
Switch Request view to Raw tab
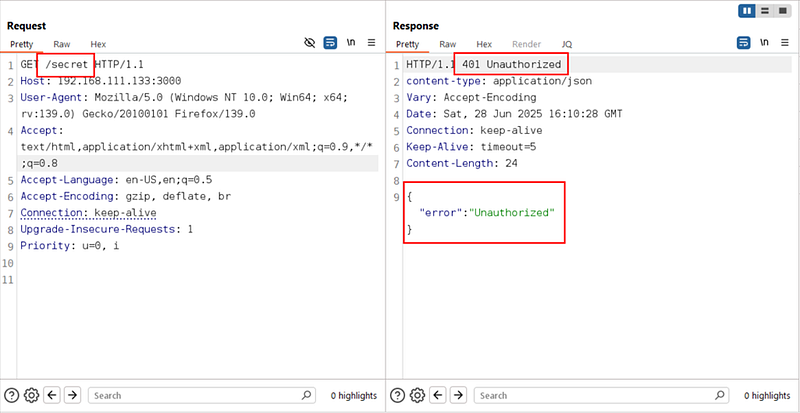click(x=62, y=44)
